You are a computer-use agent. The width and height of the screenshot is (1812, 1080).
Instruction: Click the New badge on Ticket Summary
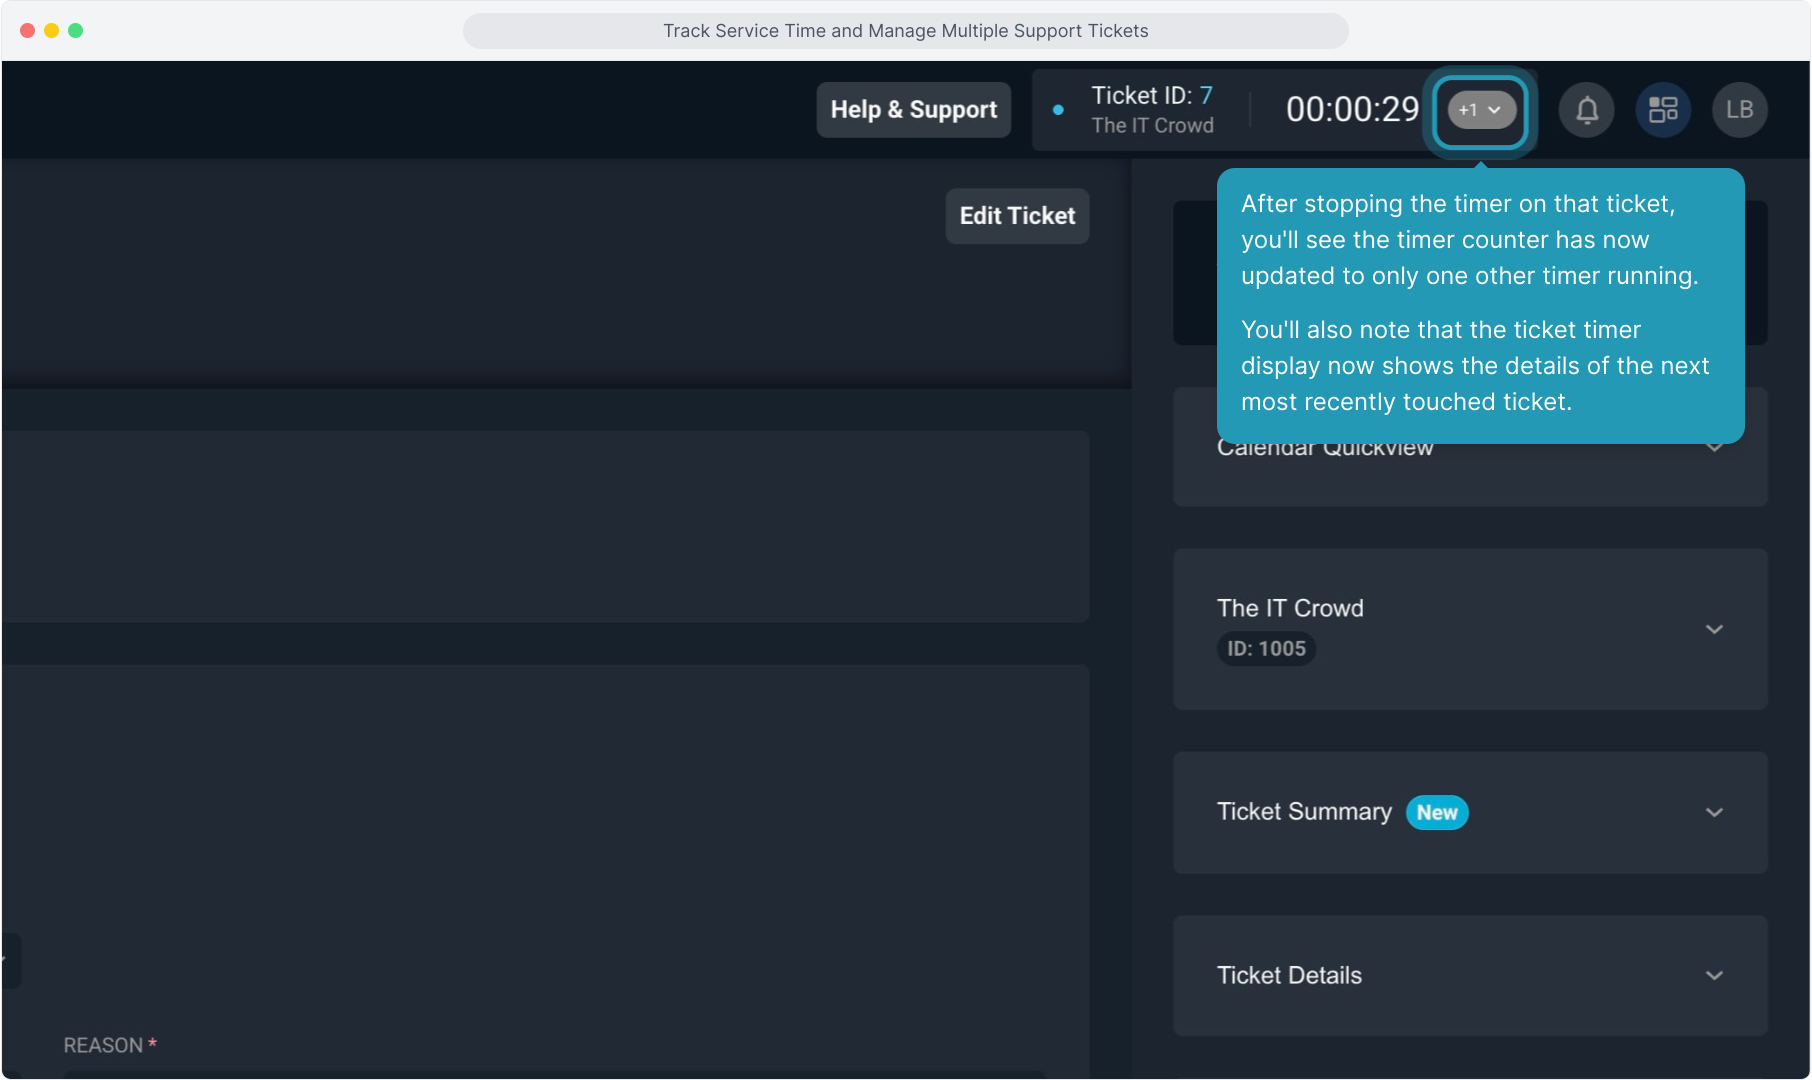(x=1436, y=812)
